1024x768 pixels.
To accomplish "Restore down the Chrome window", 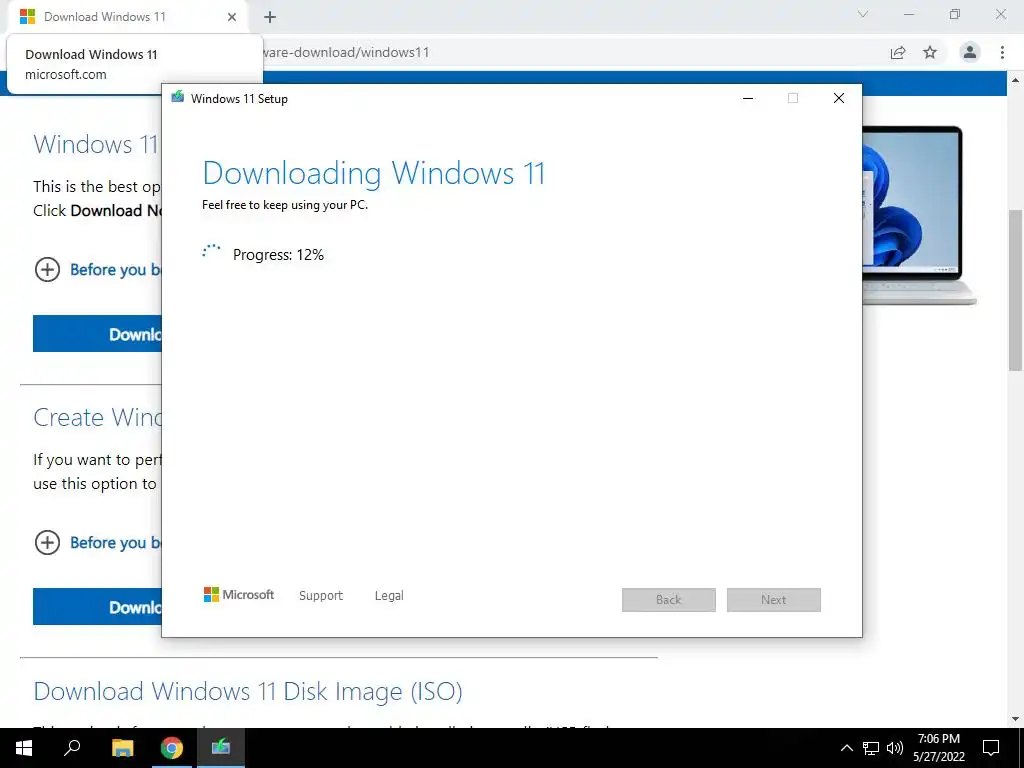I will 955,14.
